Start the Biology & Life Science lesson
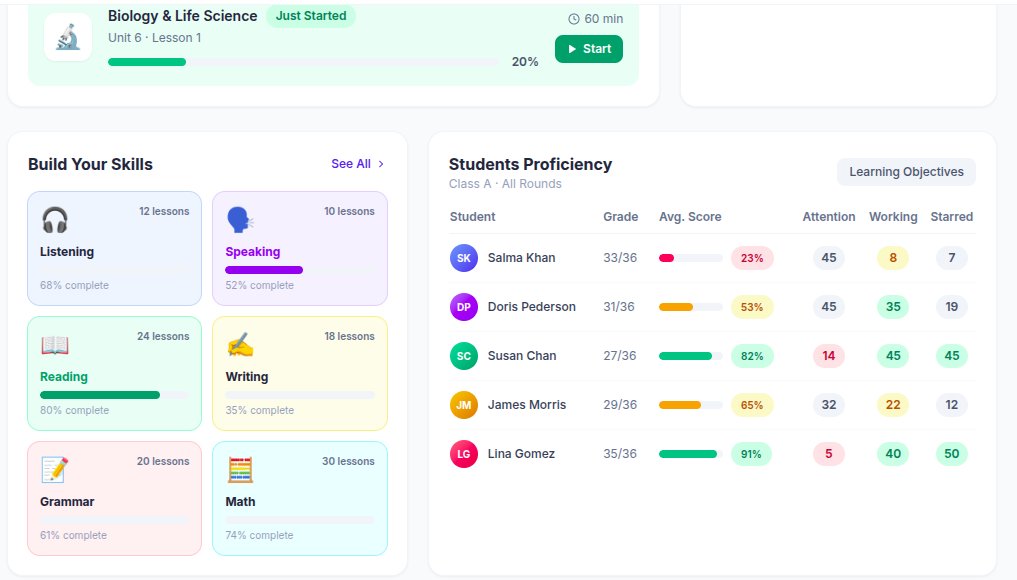The width and height of the screenshot is (1017, 580). pyautogui.click(x=589, y=49)
